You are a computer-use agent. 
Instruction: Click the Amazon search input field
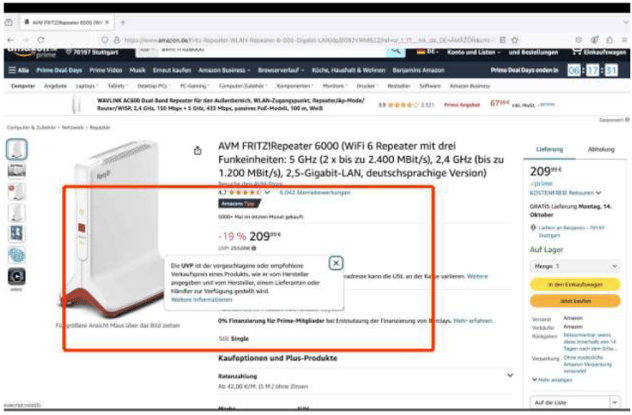click(272, 50)
